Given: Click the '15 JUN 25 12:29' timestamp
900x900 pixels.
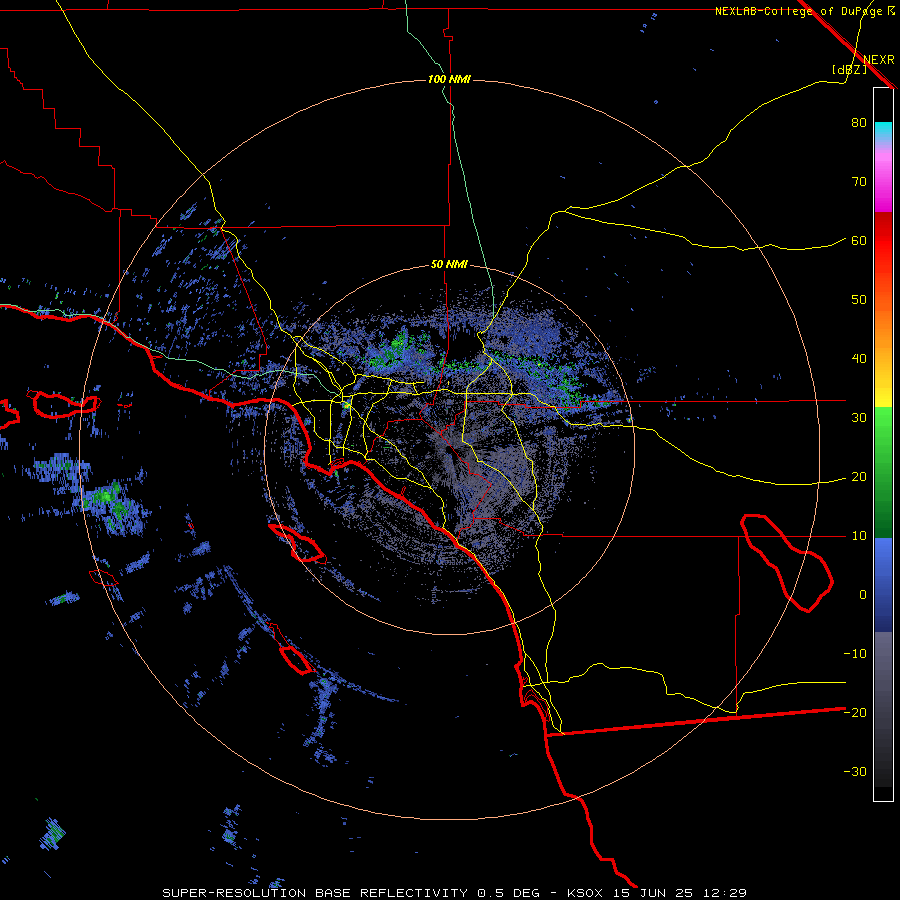Looking at the screenshot, I should coord(680,893).
